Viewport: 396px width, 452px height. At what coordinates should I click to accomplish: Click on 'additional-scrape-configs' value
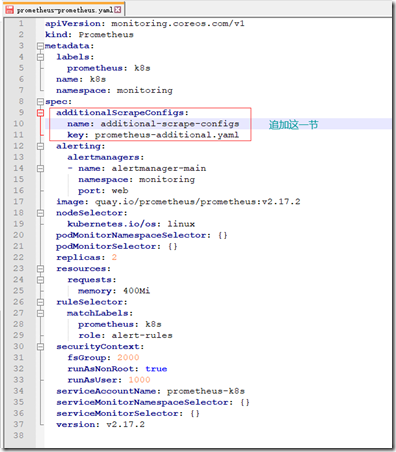pyautogui.click(x=170, y=124)
